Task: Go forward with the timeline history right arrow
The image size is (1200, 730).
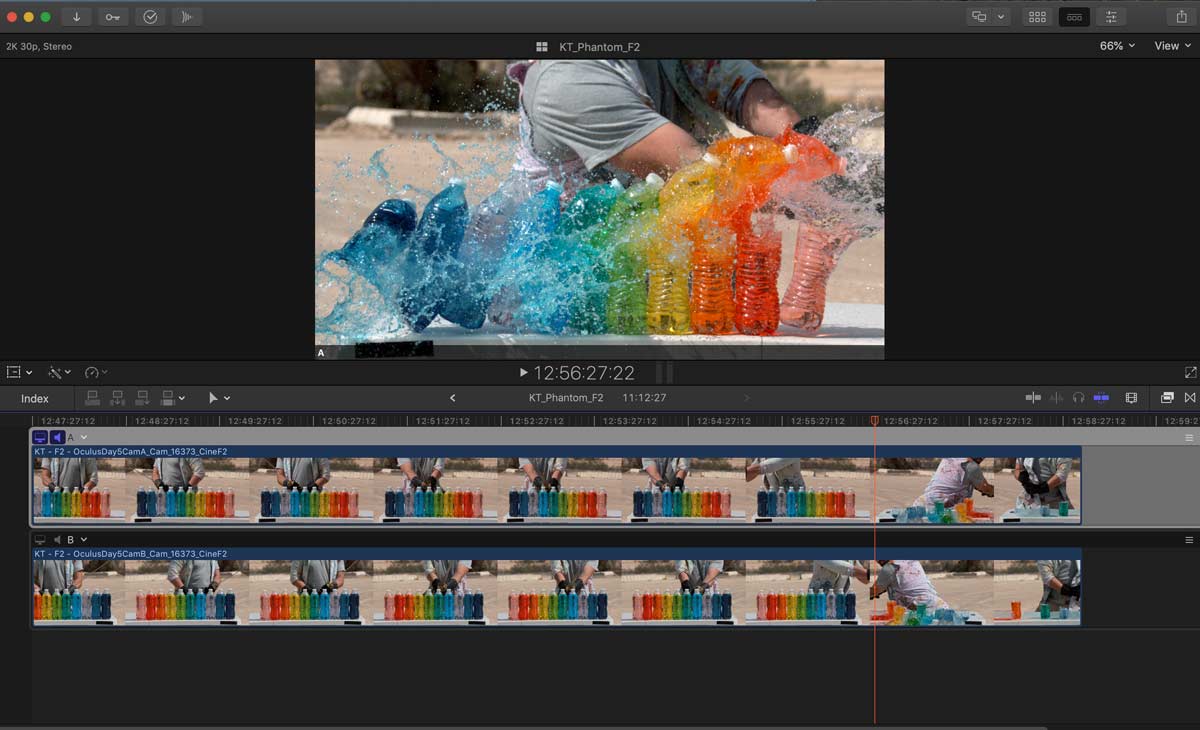Action: (746, 398)
